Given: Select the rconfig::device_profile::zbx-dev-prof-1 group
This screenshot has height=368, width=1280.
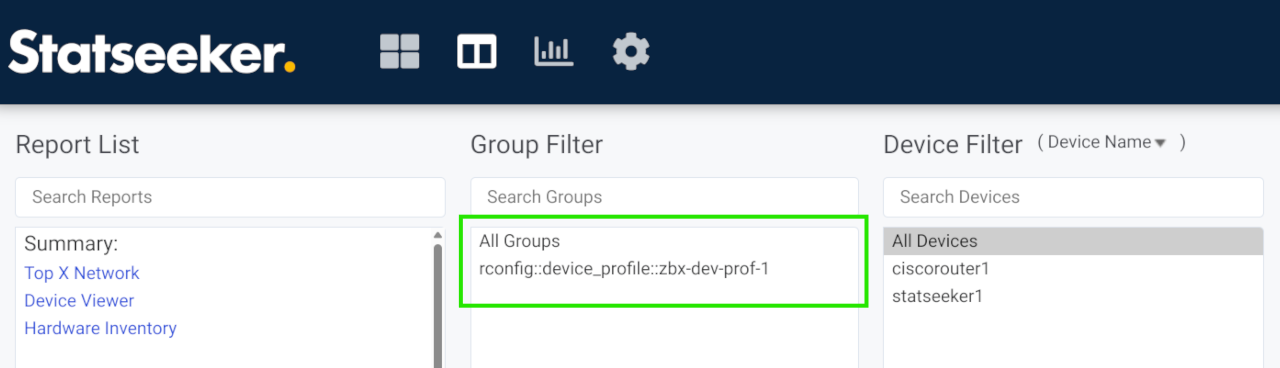Looking at the screenshot, I should (x=664, y=268).
